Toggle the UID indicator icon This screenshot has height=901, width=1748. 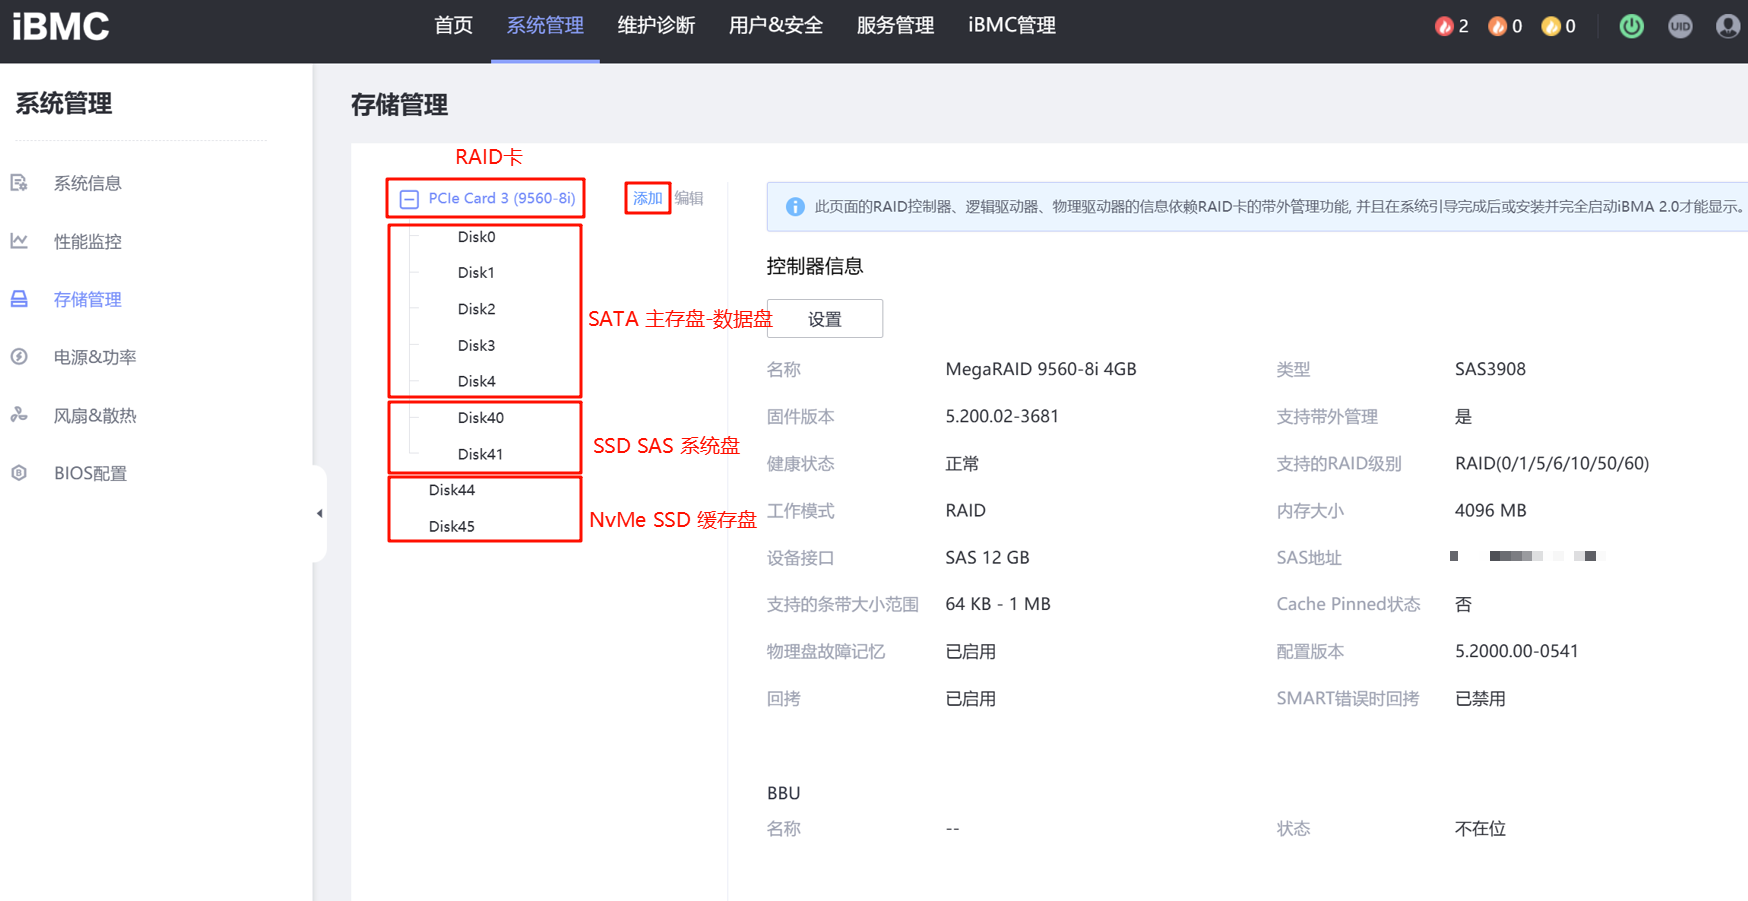point(1680,26)
